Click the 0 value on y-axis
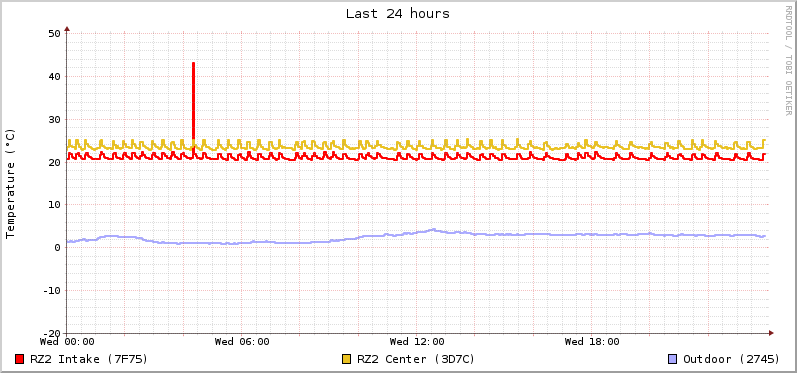 coord(57,247)
